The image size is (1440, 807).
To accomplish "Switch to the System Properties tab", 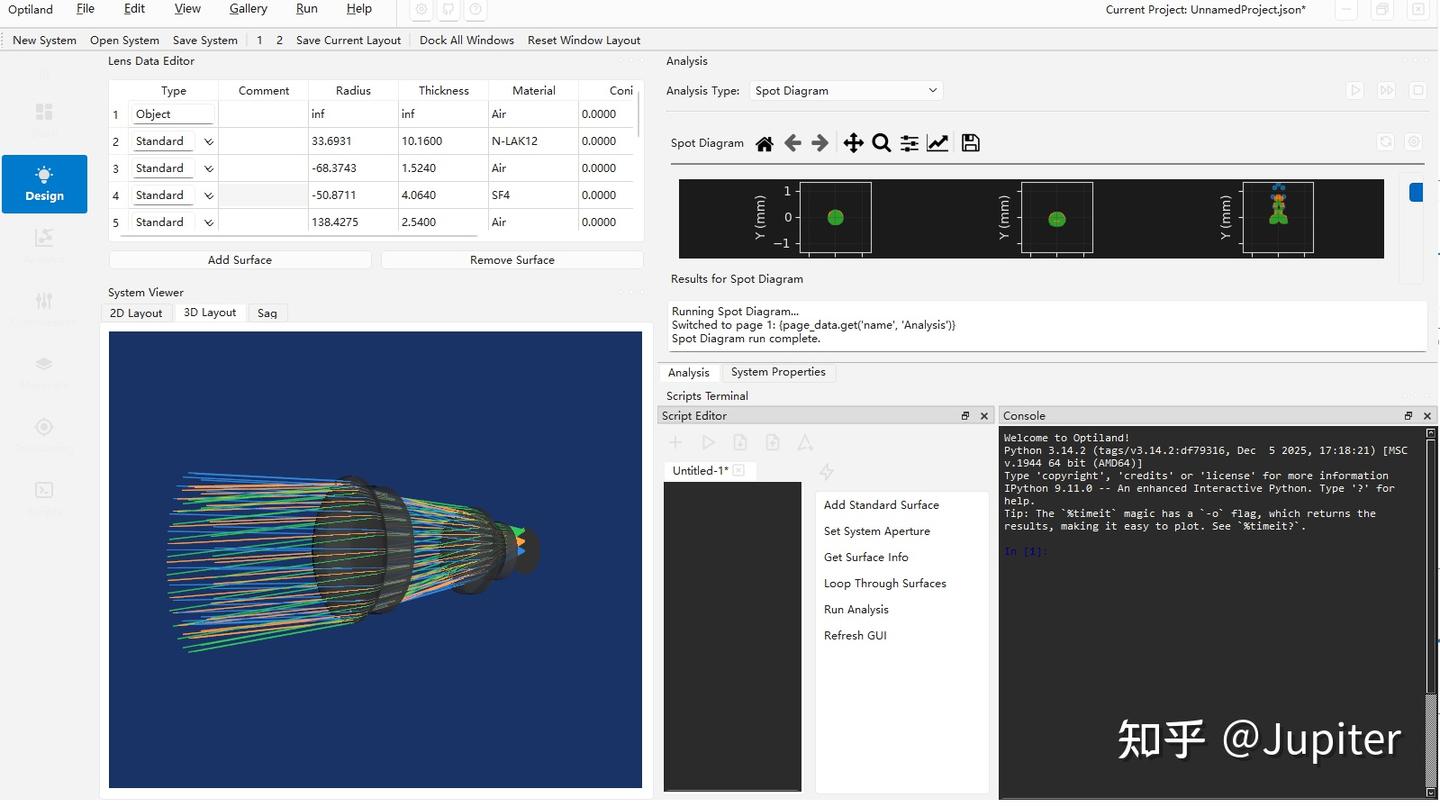I will 778,372.
